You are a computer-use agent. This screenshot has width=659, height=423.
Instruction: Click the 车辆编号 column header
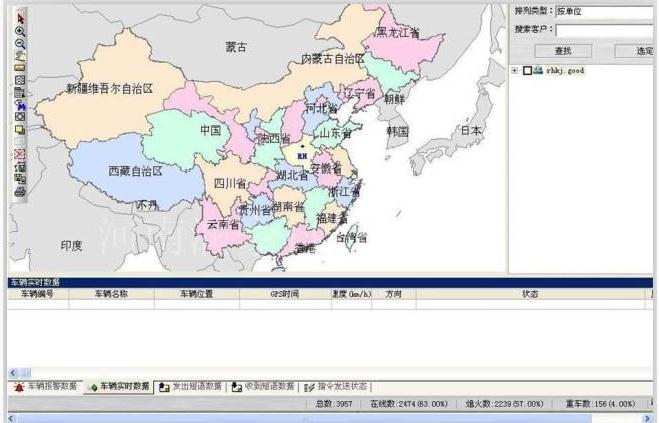[37, 295]
